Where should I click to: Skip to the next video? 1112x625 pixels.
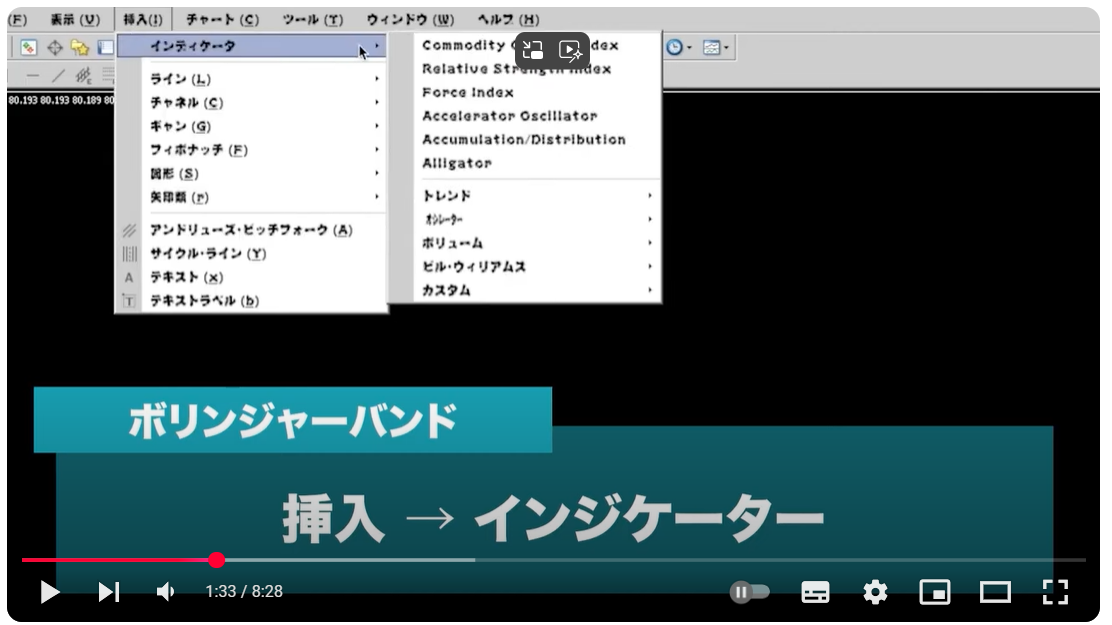point(108,592)
